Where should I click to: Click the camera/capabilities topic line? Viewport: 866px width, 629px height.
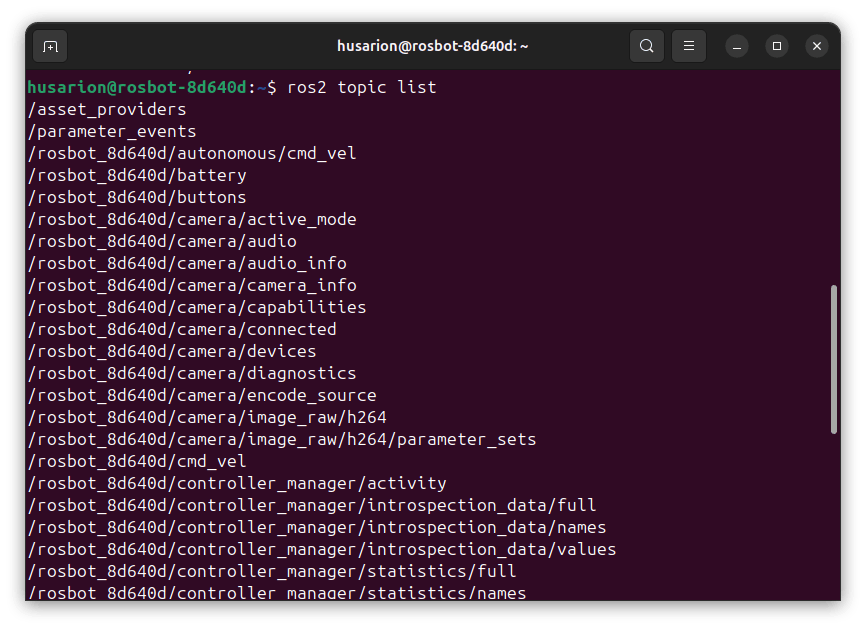click(197, 308)
